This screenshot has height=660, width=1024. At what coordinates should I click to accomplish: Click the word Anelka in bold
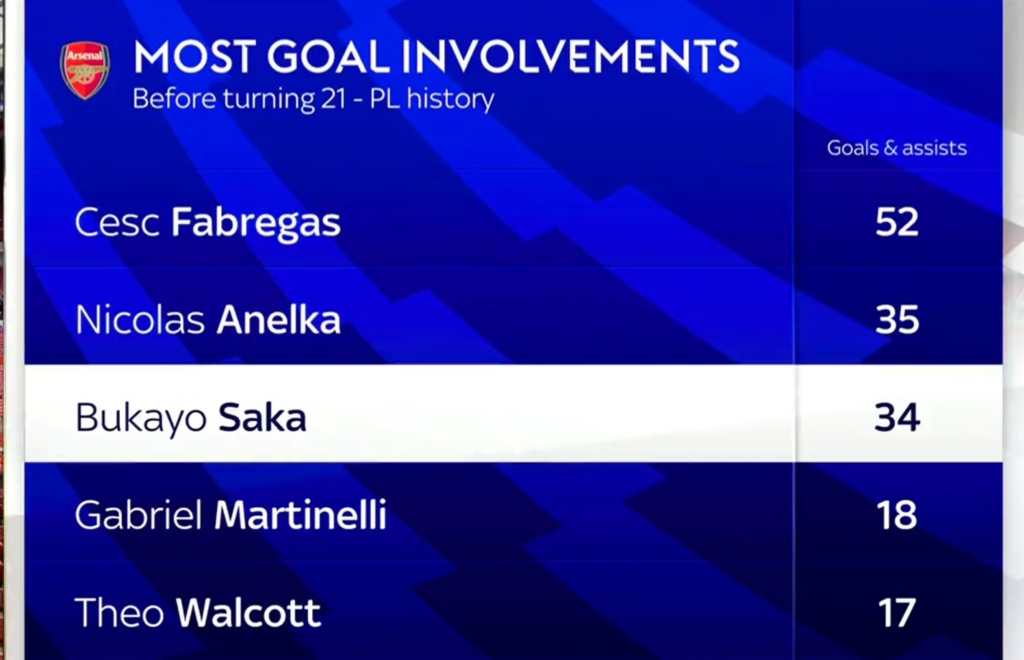coord(279,320)
